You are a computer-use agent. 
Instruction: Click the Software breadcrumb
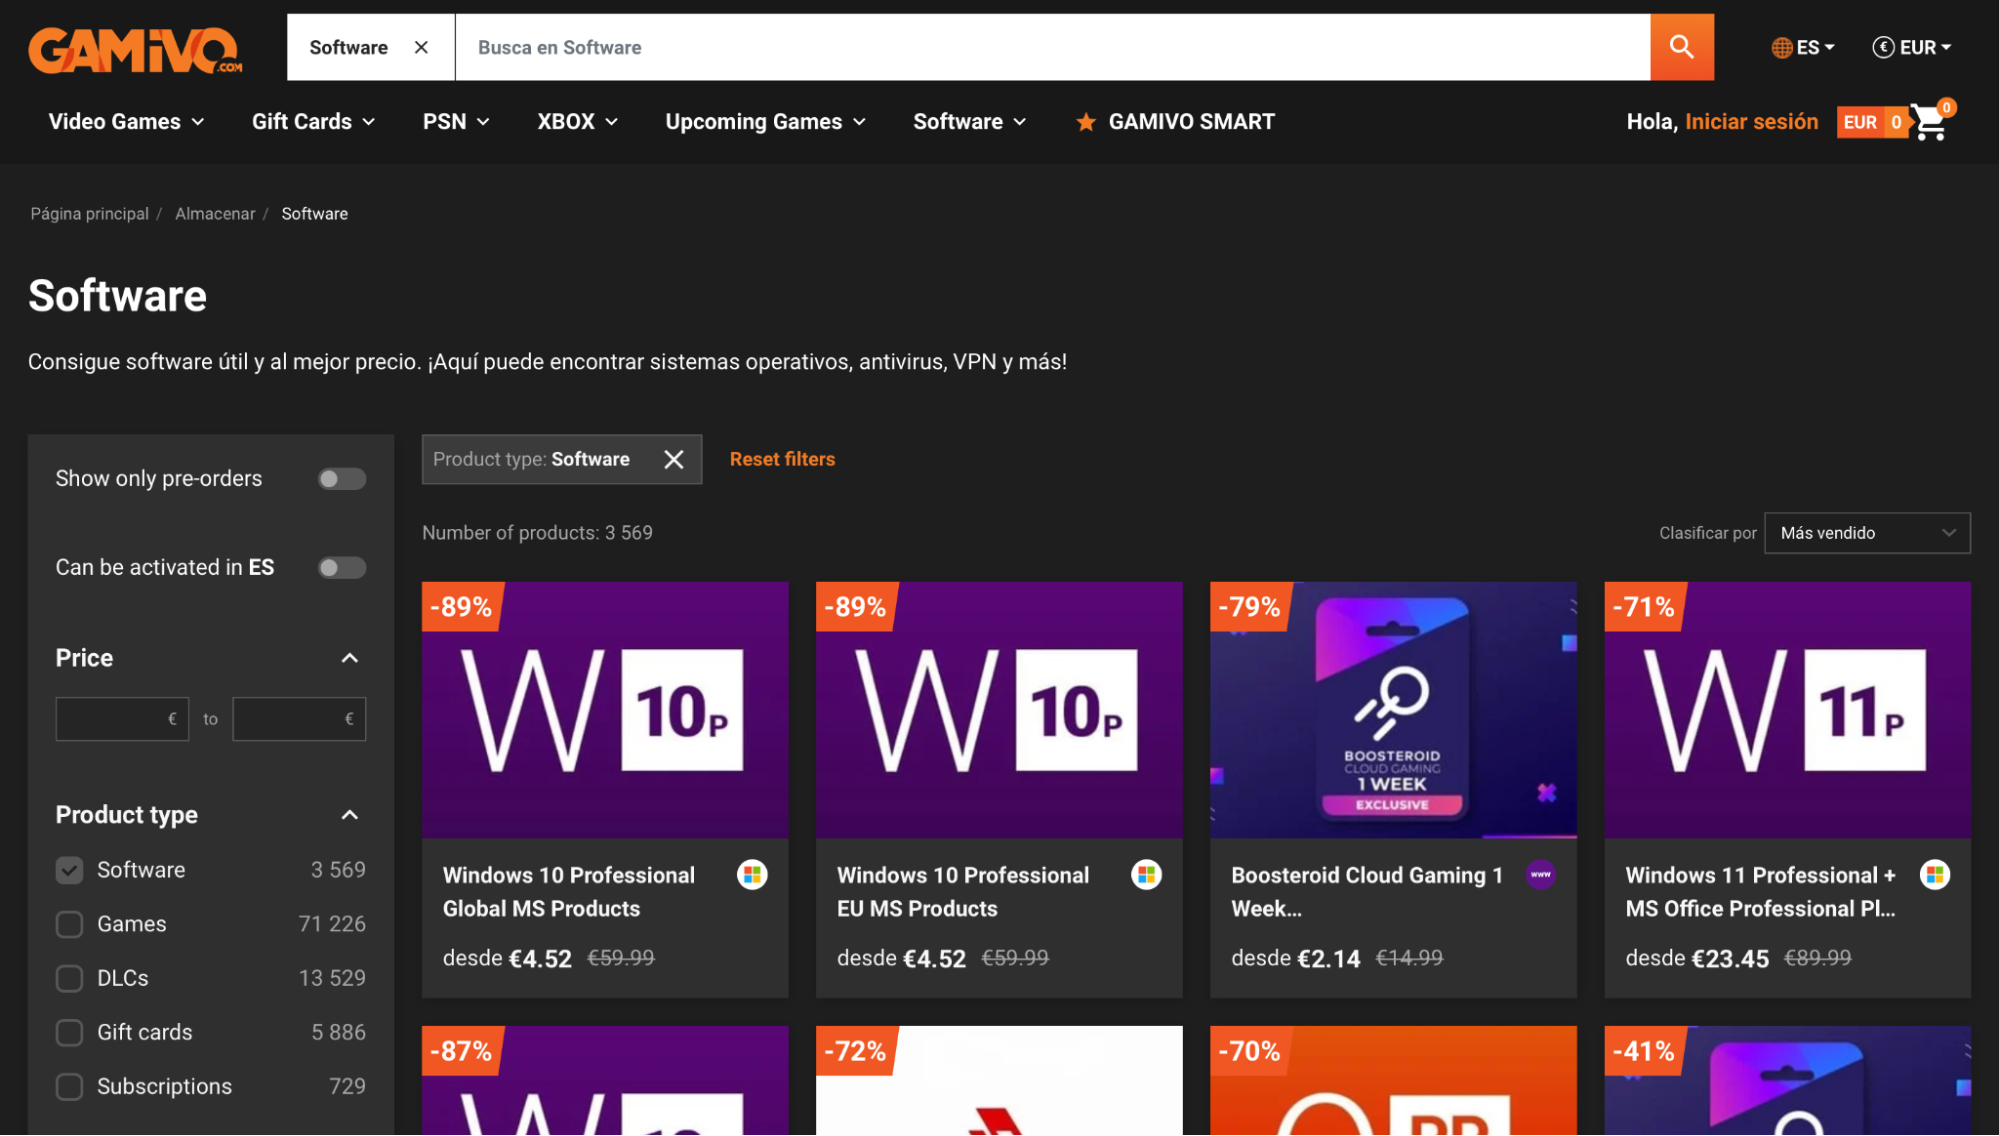[315, 214]
